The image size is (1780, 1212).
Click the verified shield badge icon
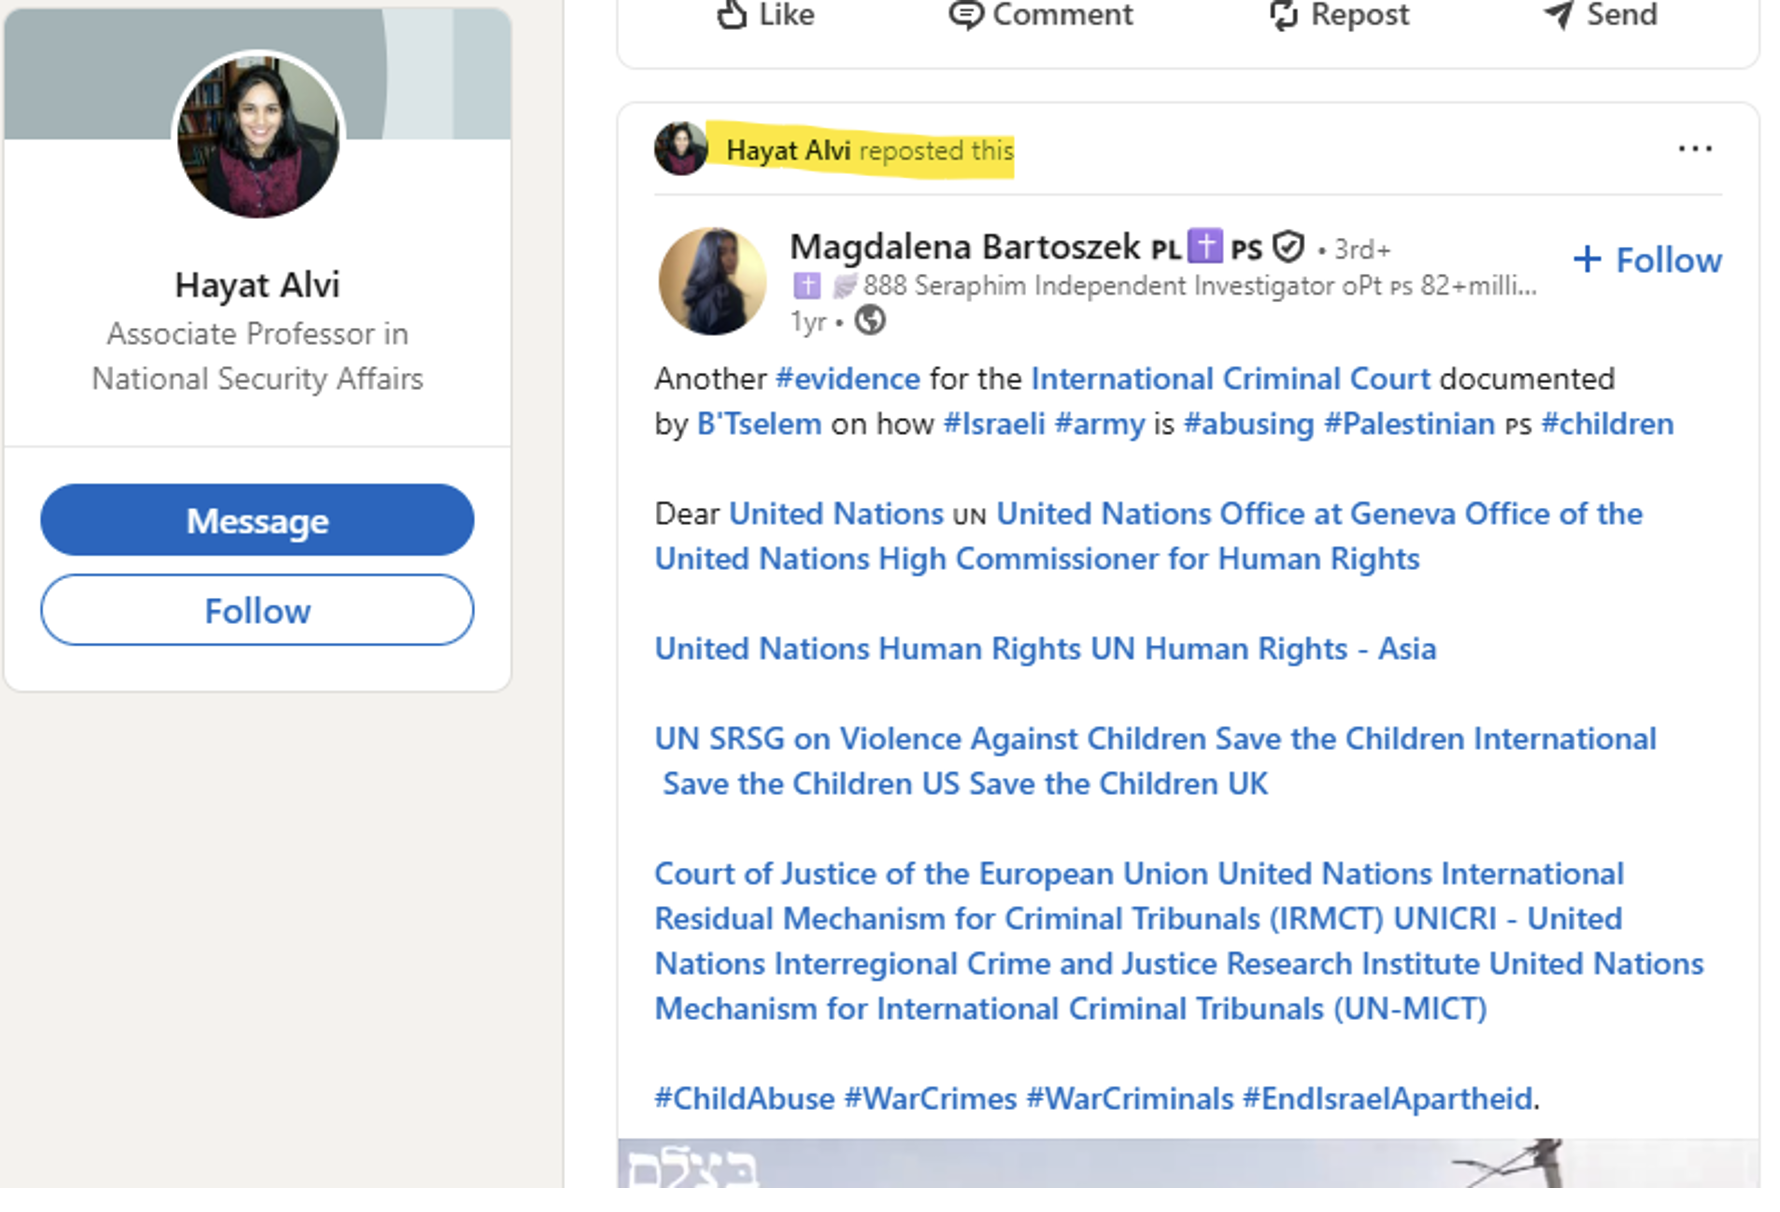(x=1289, y=247)
